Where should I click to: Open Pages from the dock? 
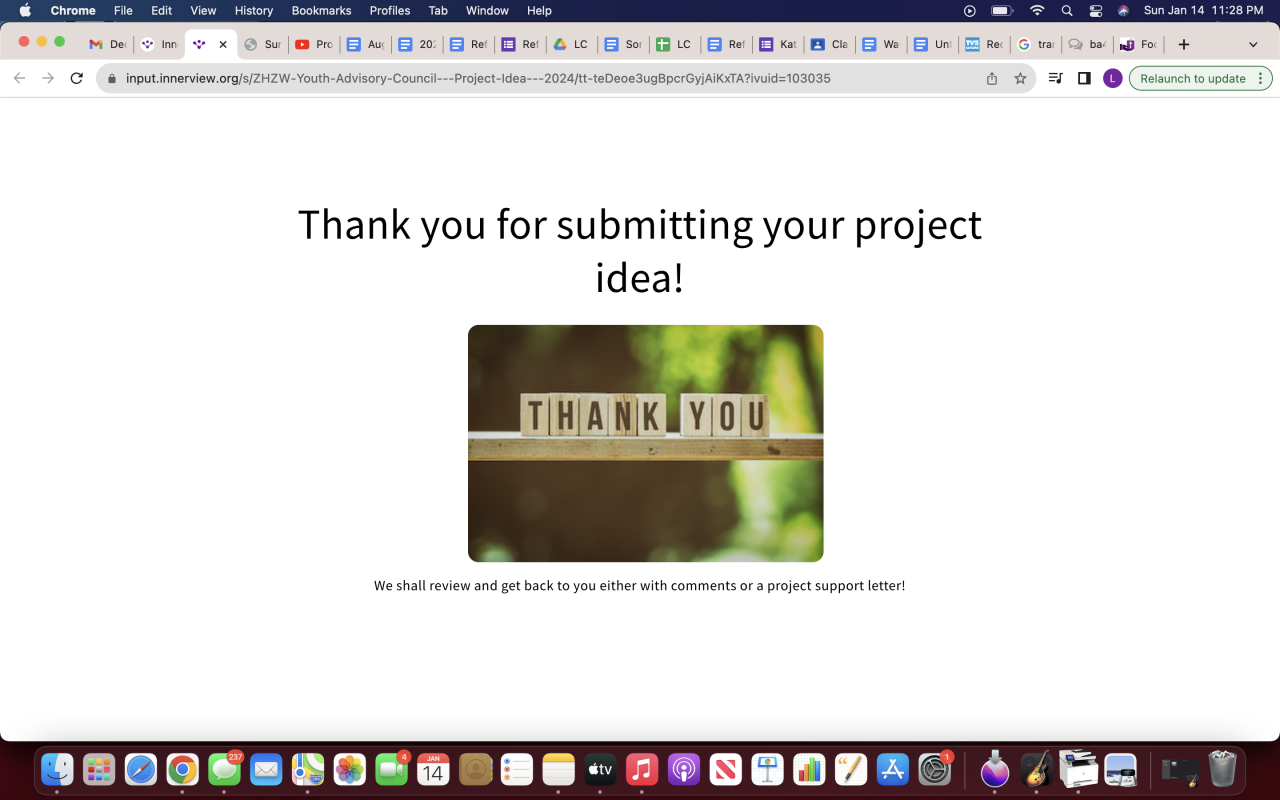pyautogui.click(x=851, y=770)
